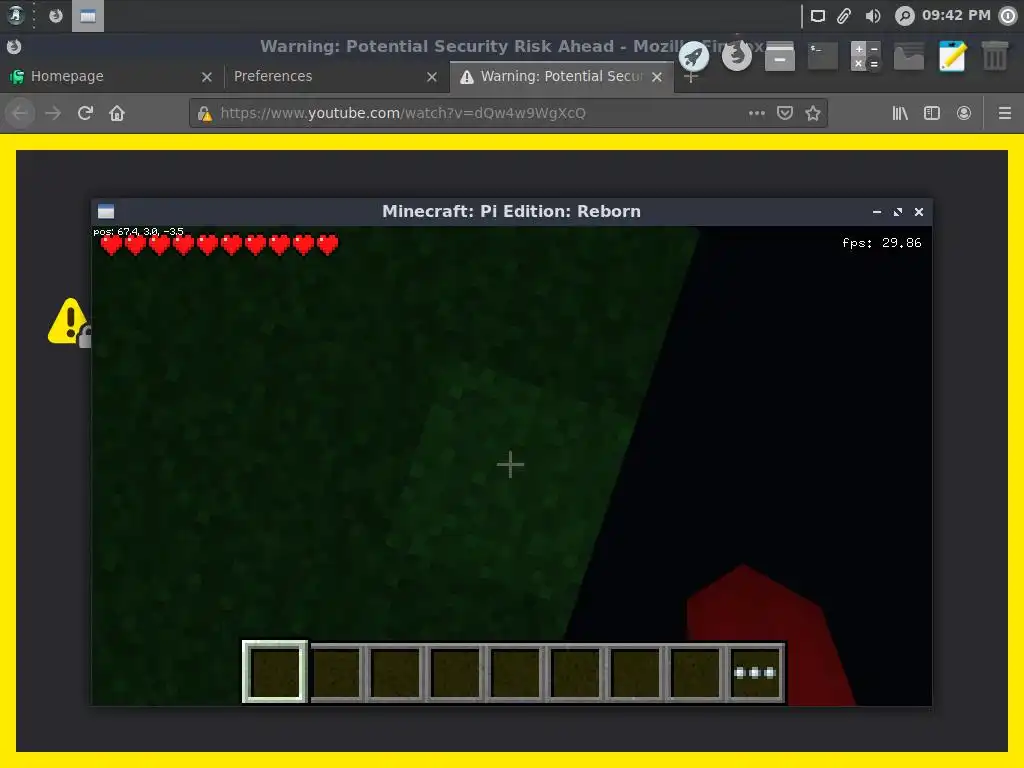1024x768 pixels.
Task: Open the Firefox account icon
Action: tap(963, 113)
